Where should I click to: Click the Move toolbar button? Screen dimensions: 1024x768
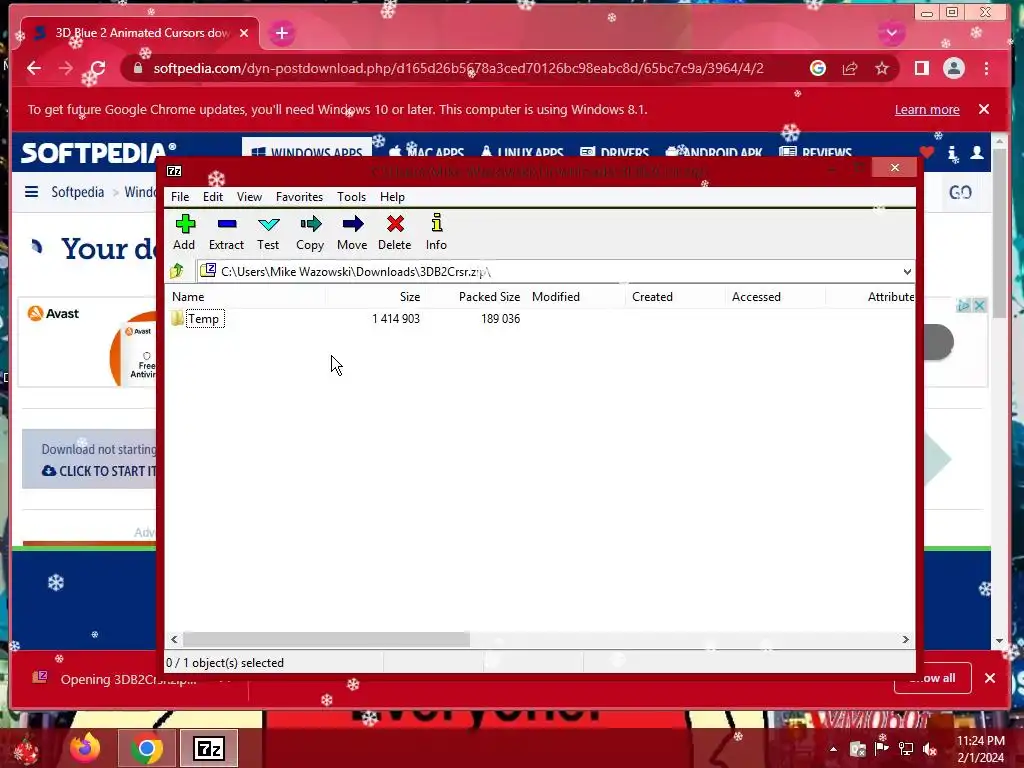[353, 232]
